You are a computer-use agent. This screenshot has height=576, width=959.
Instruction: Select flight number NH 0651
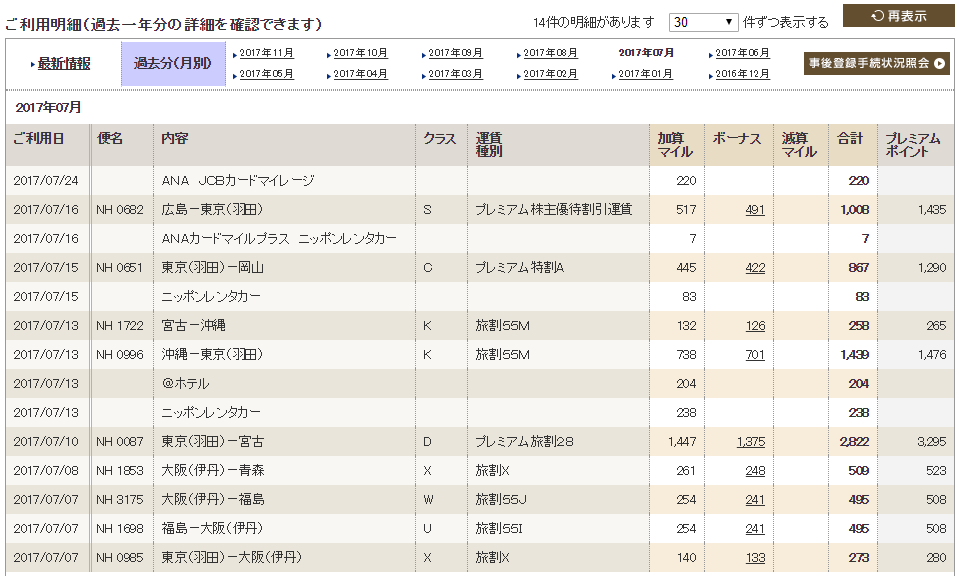pos(119,268)
